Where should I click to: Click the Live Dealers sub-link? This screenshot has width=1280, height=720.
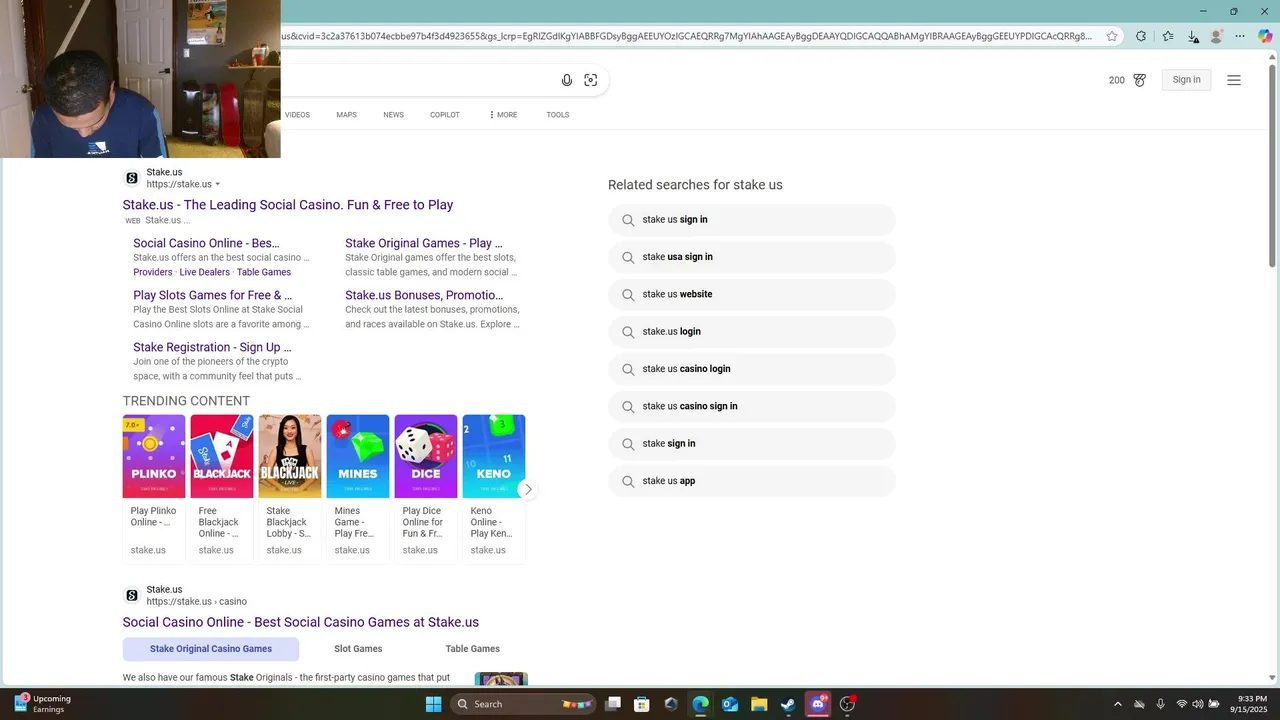[x=205, y=272]
